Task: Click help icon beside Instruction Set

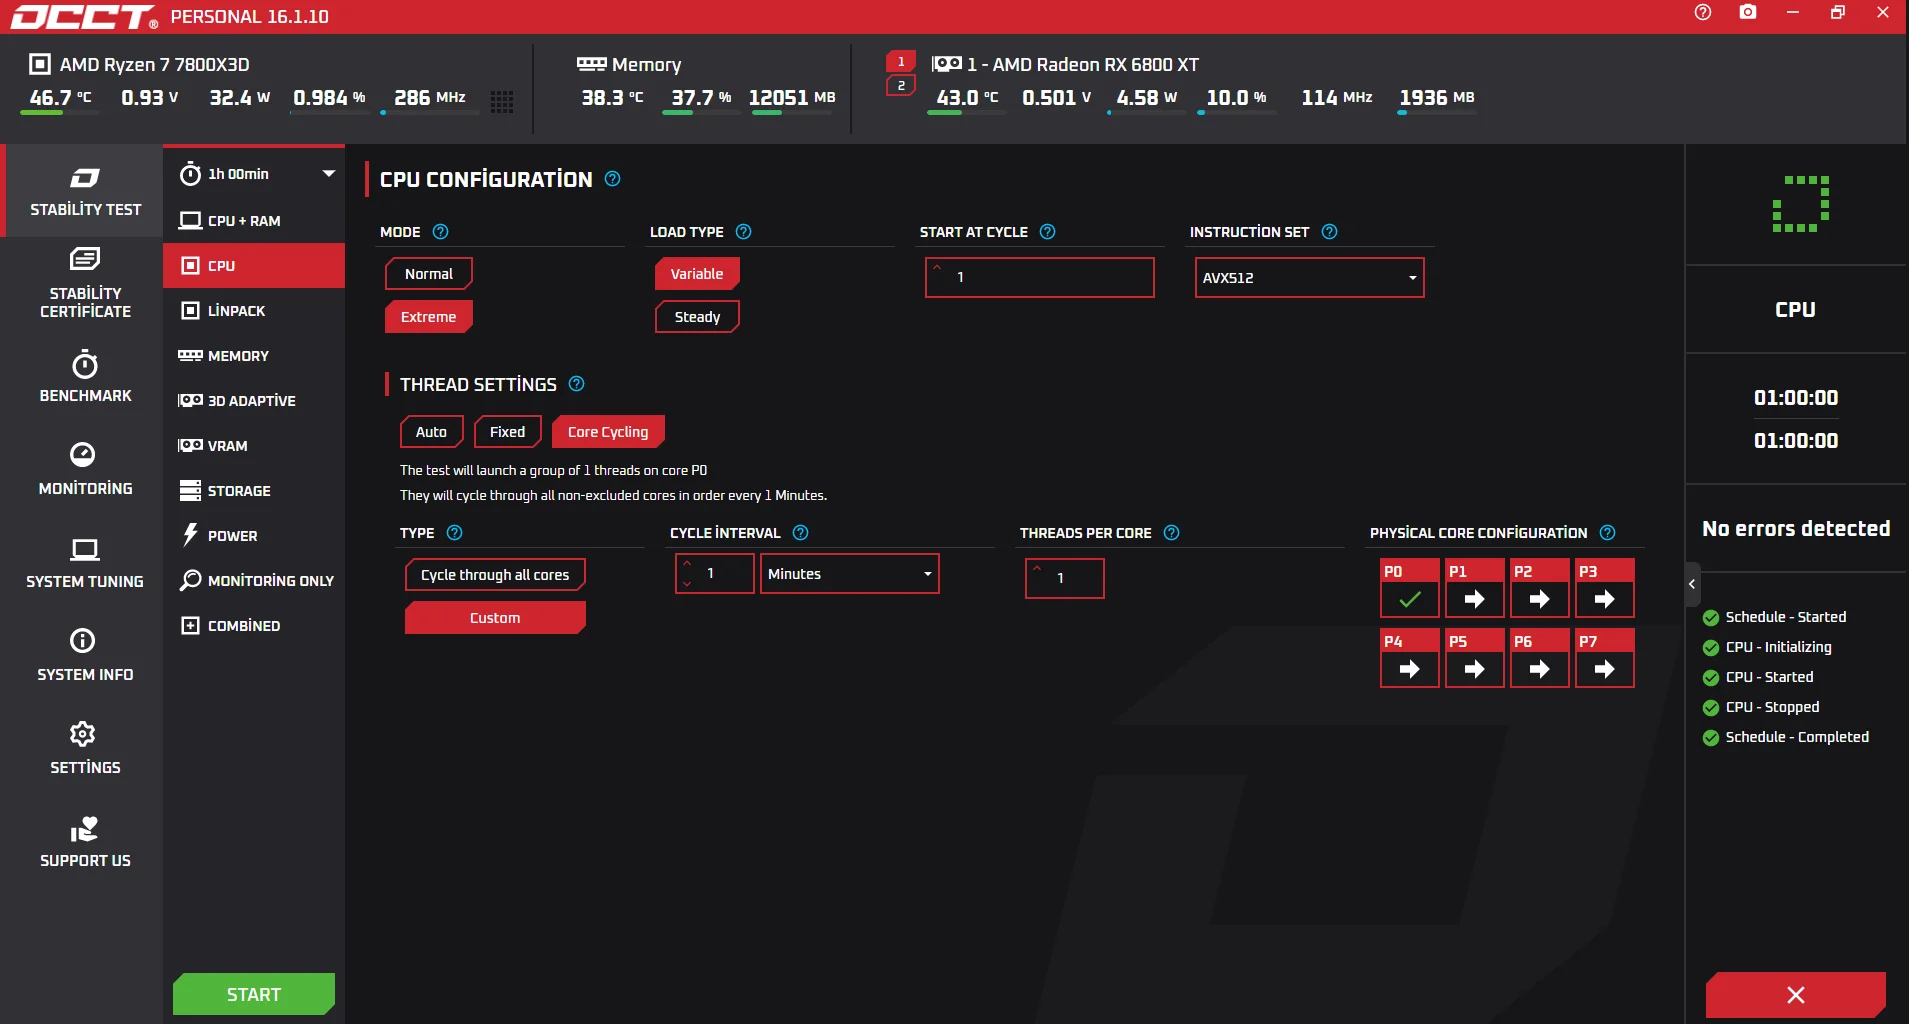Action: point(1329,232)
